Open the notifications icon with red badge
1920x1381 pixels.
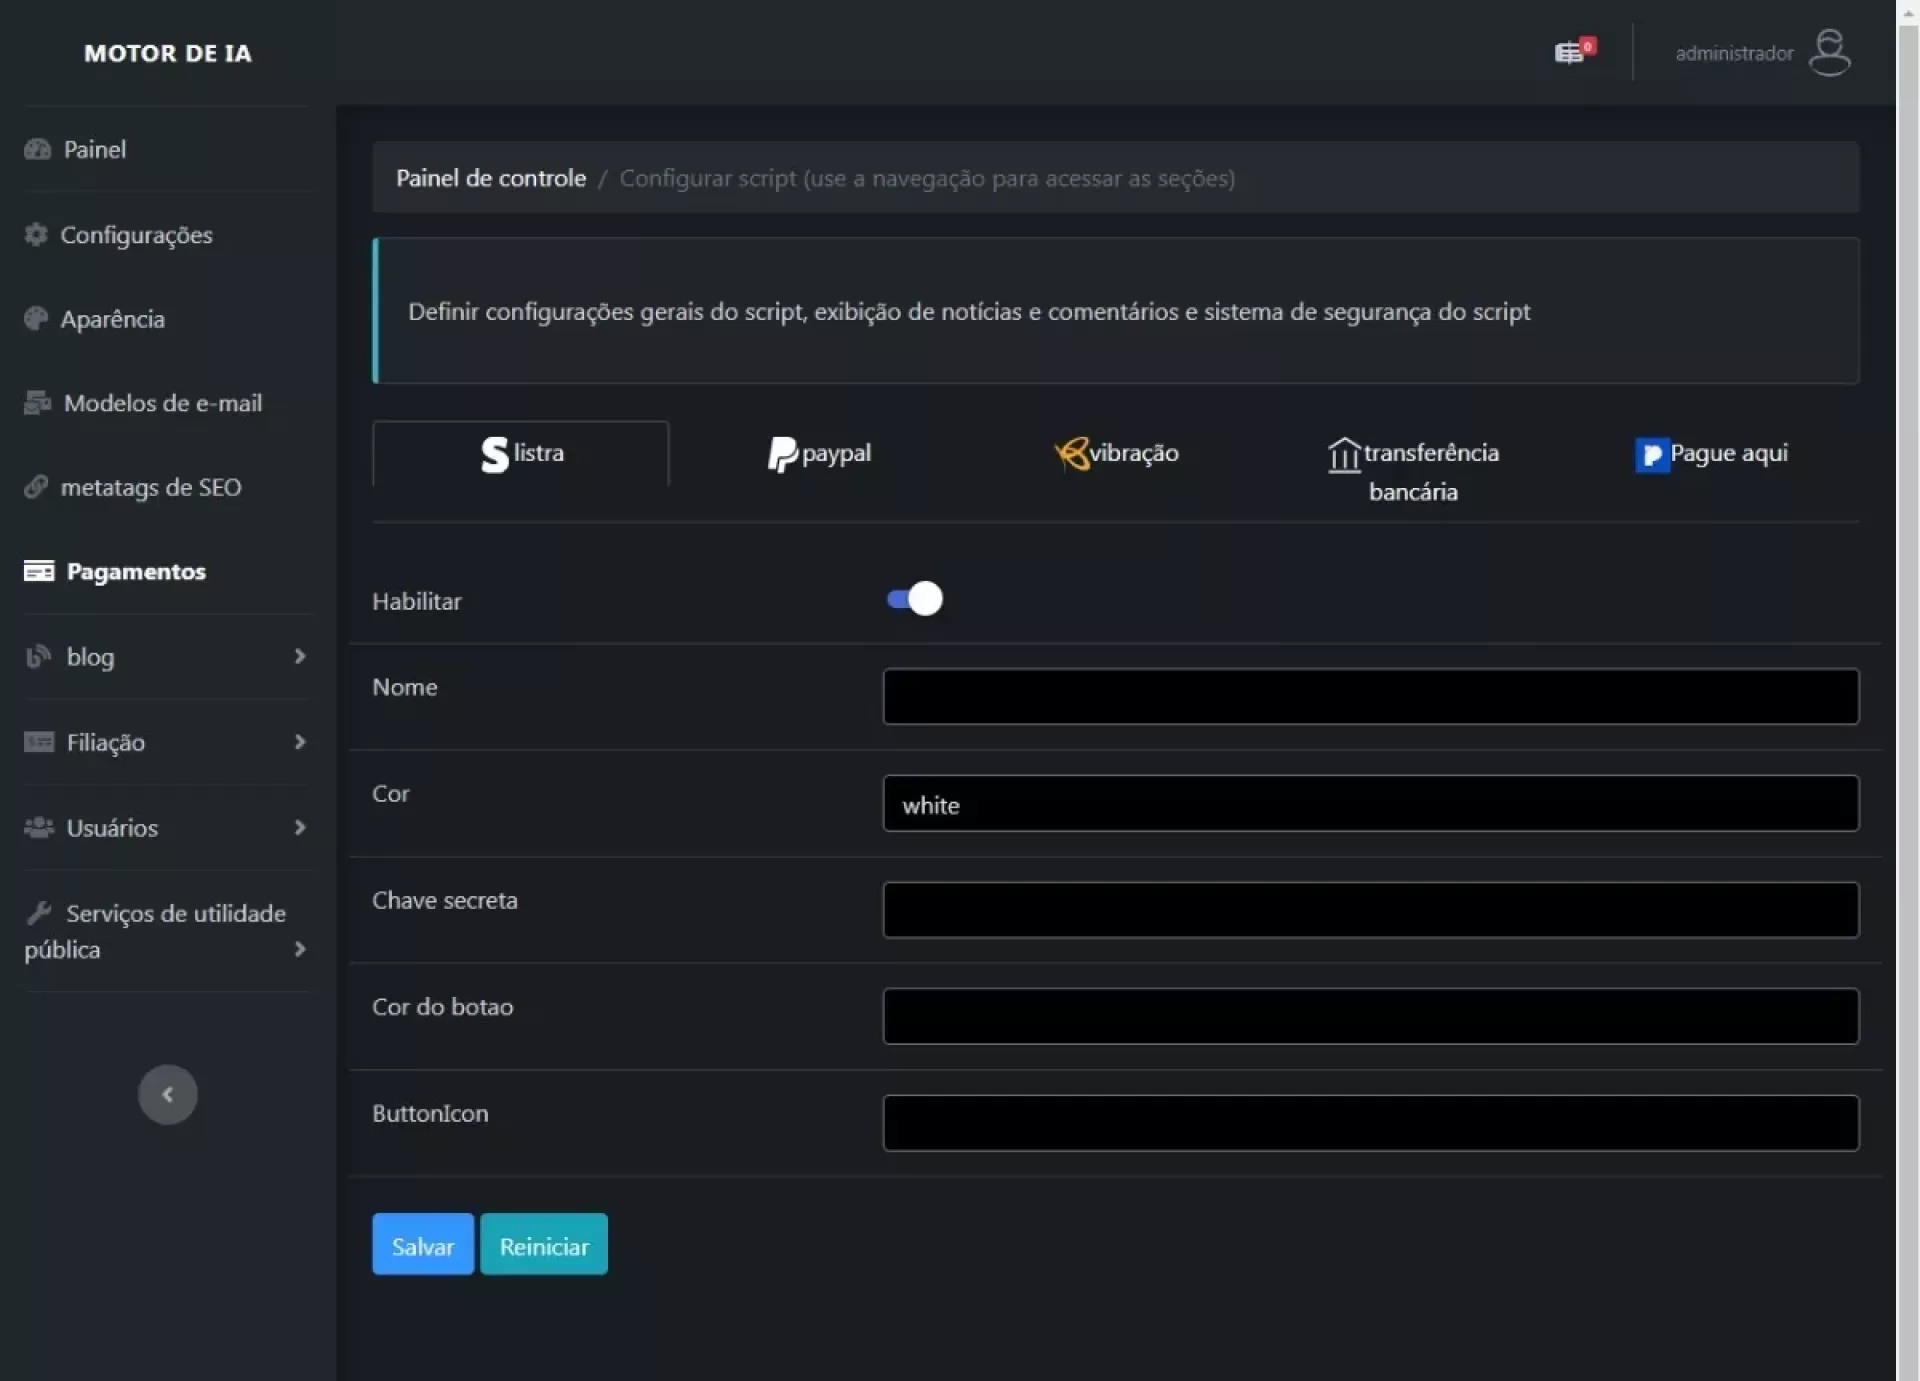click(1571, 52)
